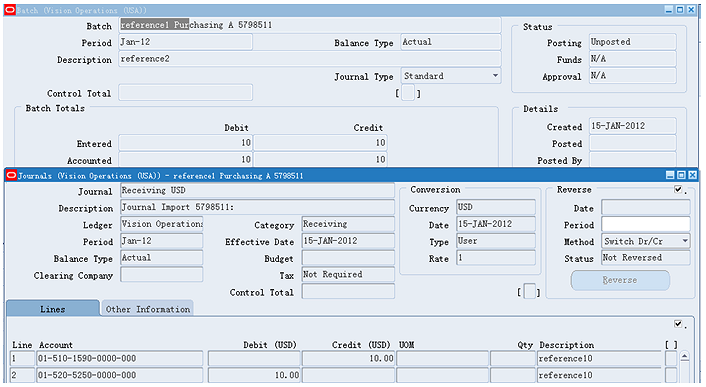Click the Batch name field
The height and width of the screenshot is (387, 706).
click(x=310, y=25)
